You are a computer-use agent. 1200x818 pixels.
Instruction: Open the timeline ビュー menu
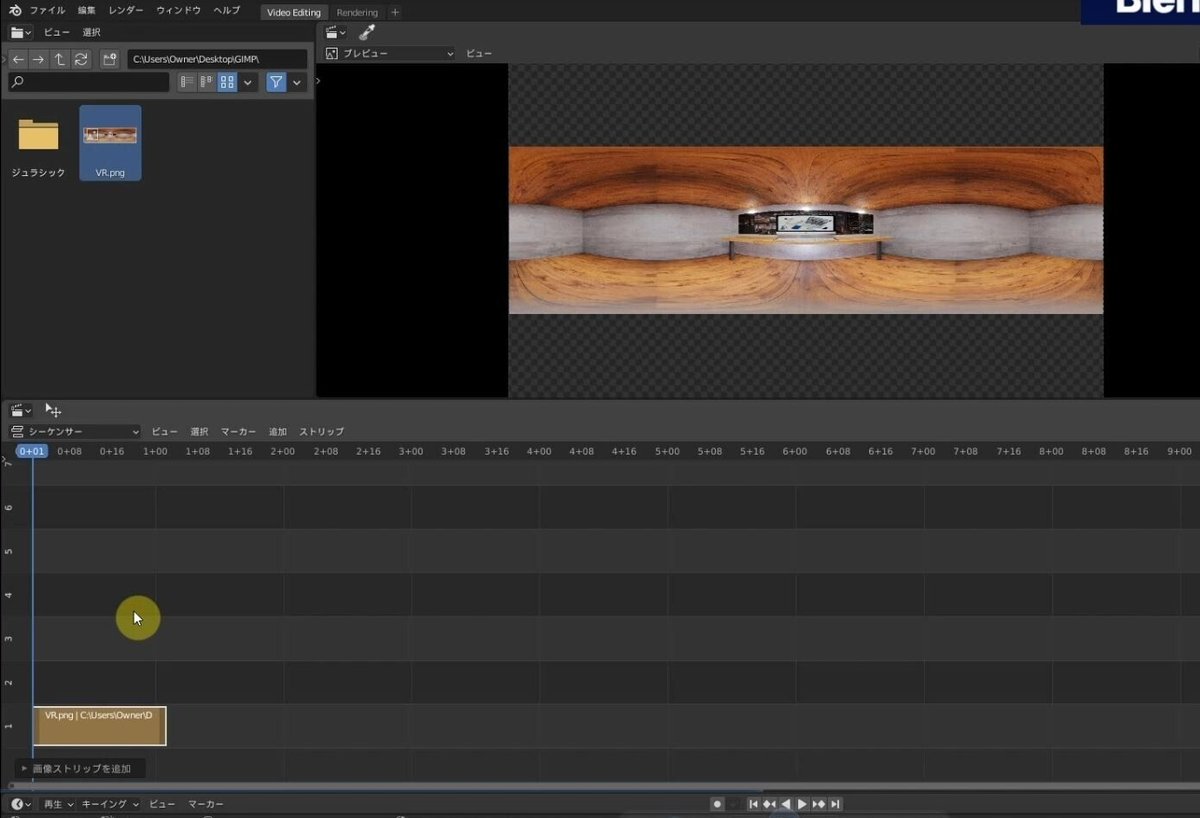click(x=162, y=804)
